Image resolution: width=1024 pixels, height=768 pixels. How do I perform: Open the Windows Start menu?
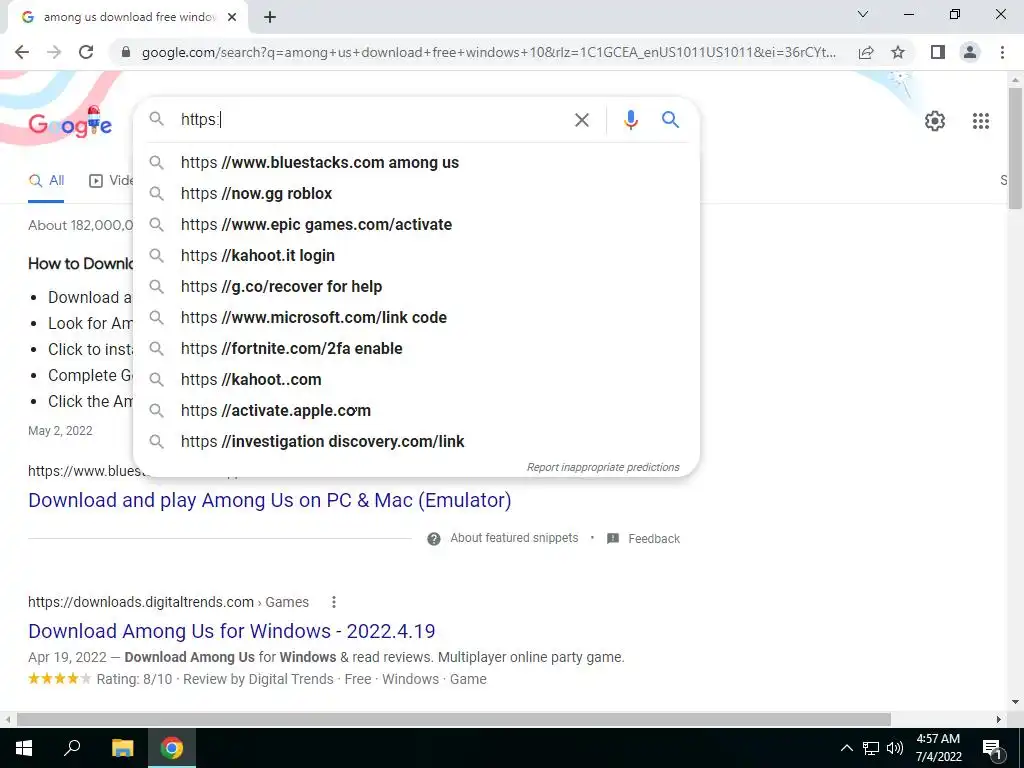(24, 748)
